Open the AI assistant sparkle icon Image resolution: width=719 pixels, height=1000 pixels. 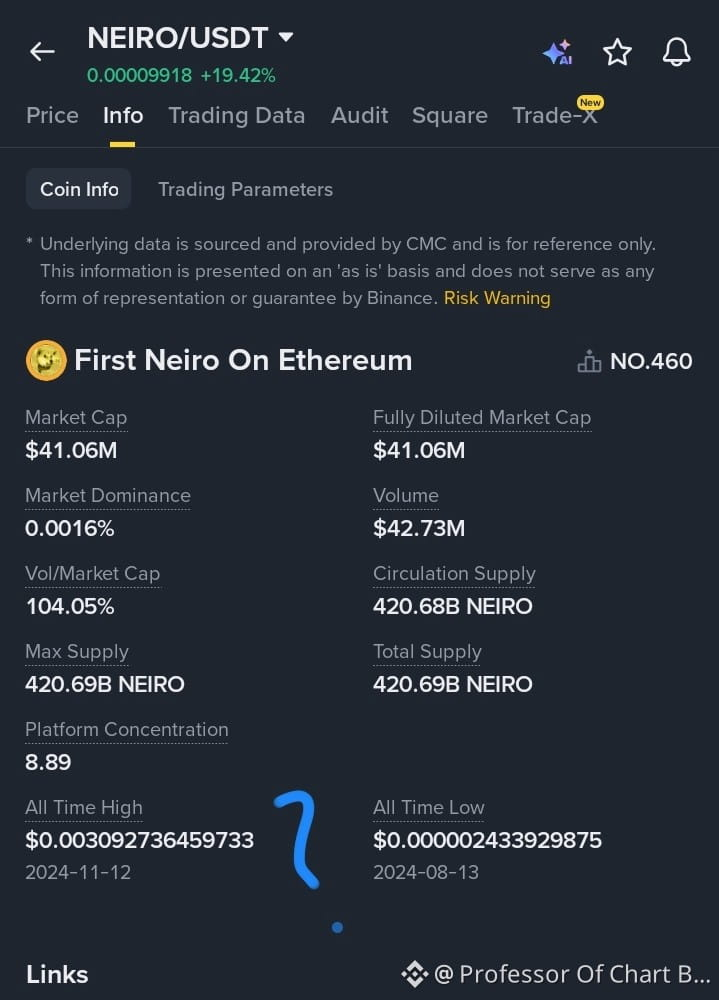(x=558, y=52)
